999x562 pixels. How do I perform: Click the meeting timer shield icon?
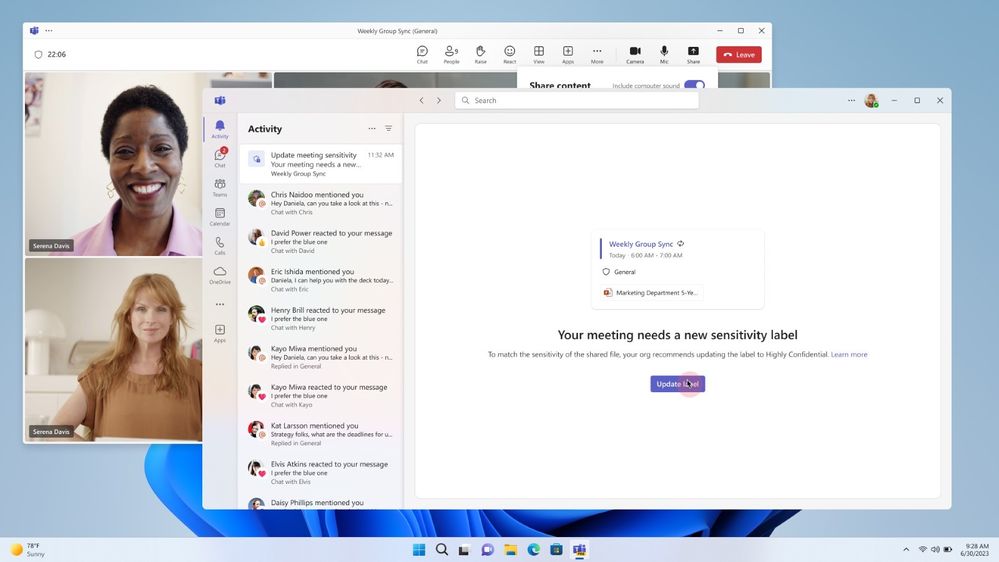(38, 55)
